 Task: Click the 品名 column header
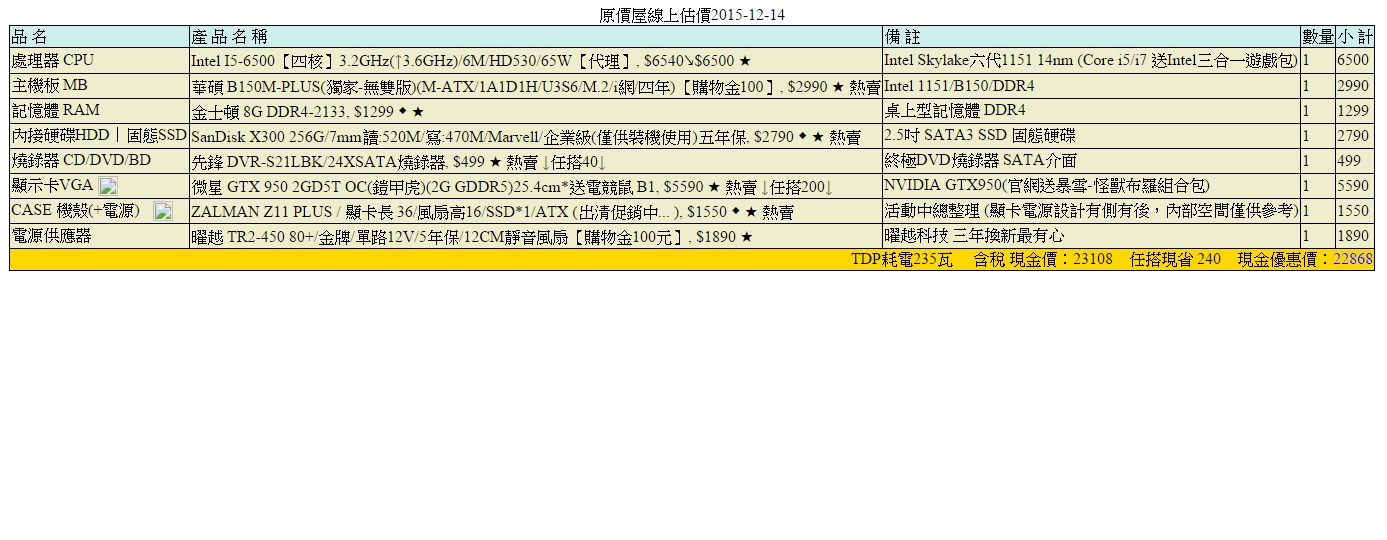click(99, 36)
